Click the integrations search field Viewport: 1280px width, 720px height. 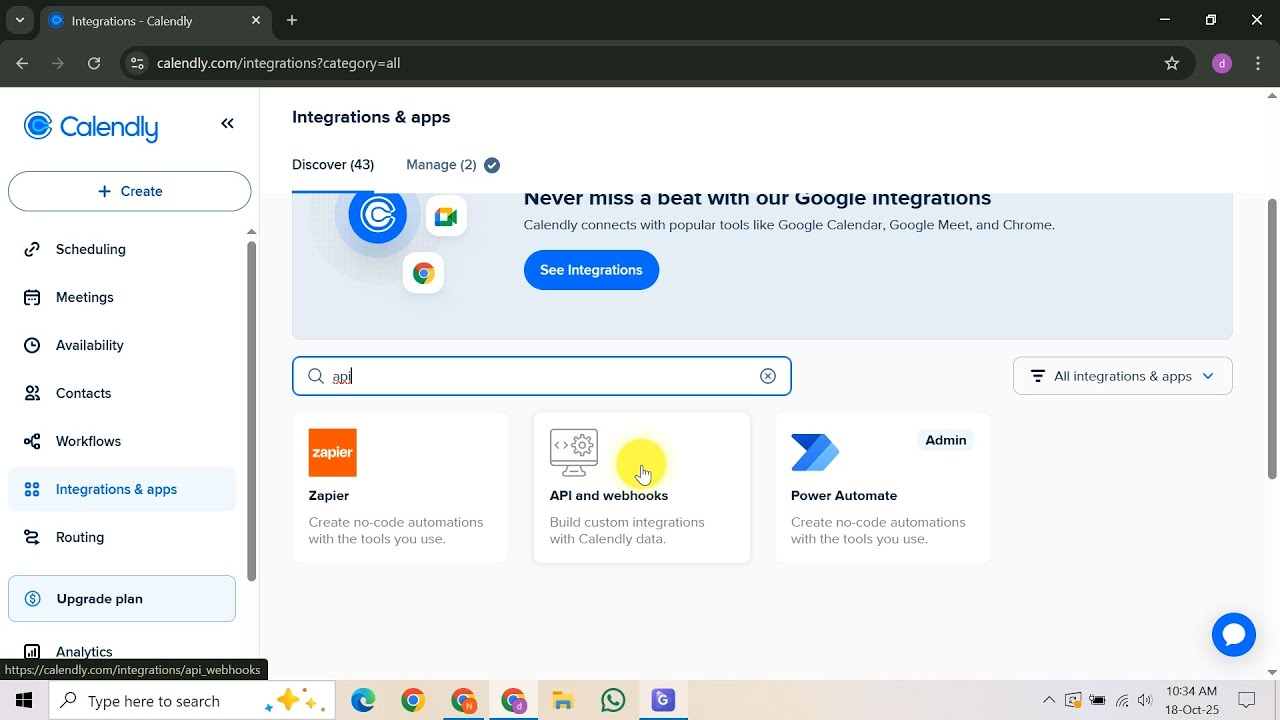(x=542, y=376)
